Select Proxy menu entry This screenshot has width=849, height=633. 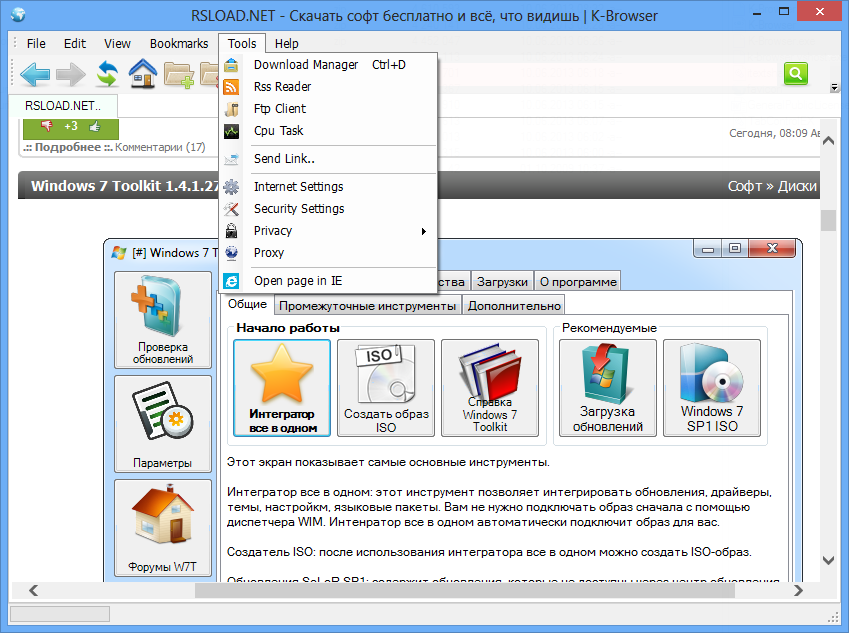329,253
